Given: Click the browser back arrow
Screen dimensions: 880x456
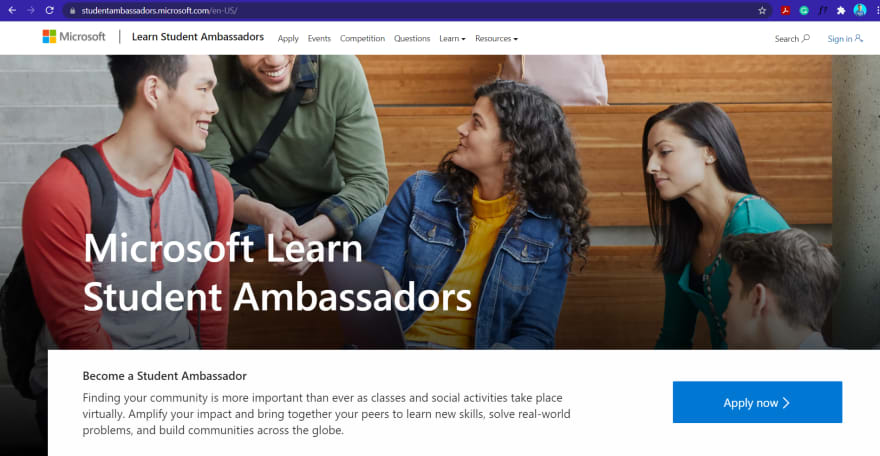Looking at the screenshot, I should (12, 10).
